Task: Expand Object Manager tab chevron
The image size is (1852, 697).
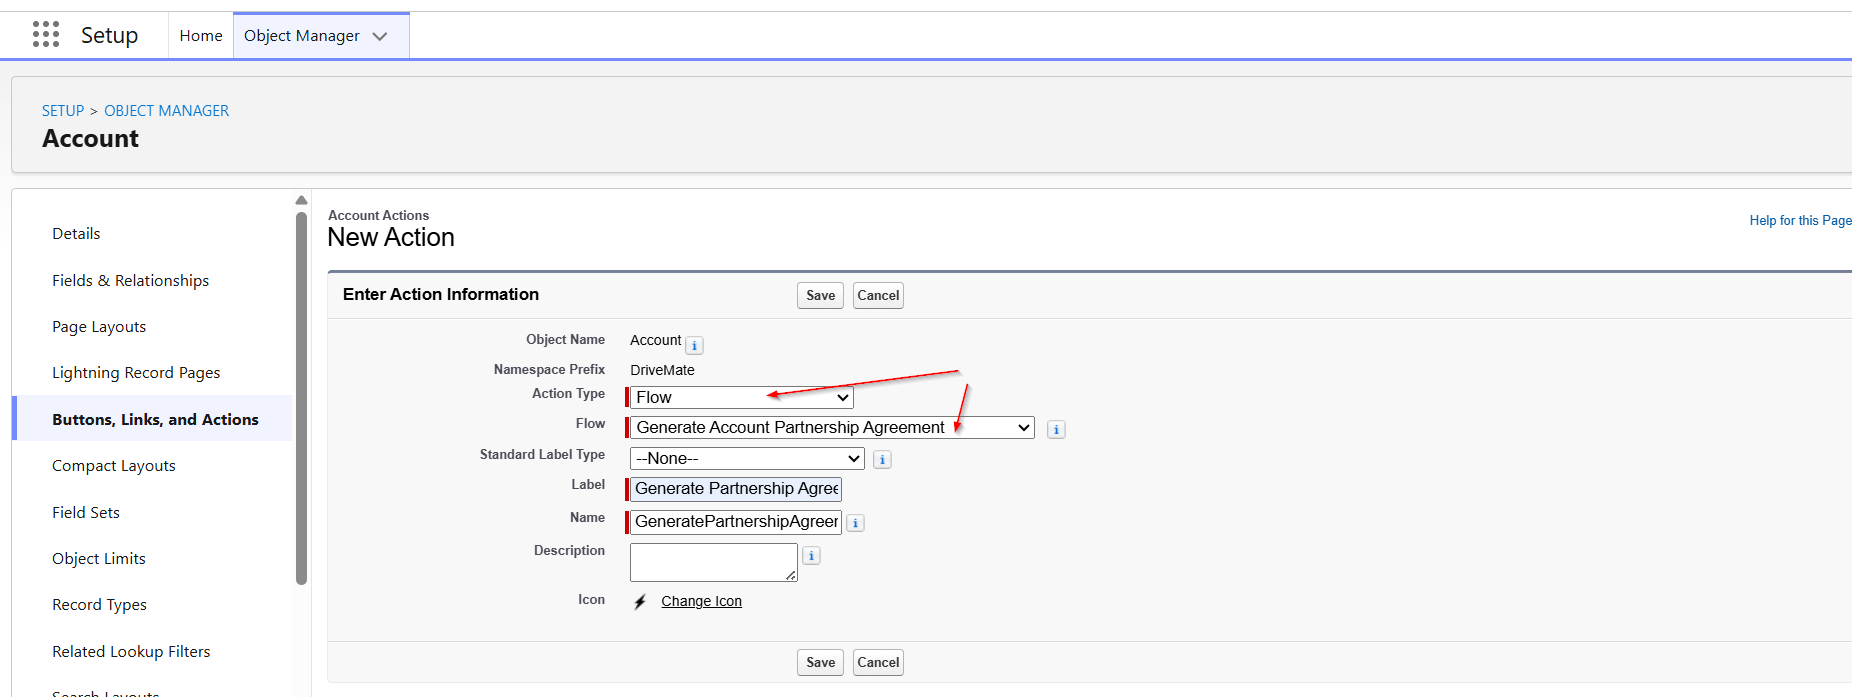Action: pyautogui.click(x=380, y=36)
